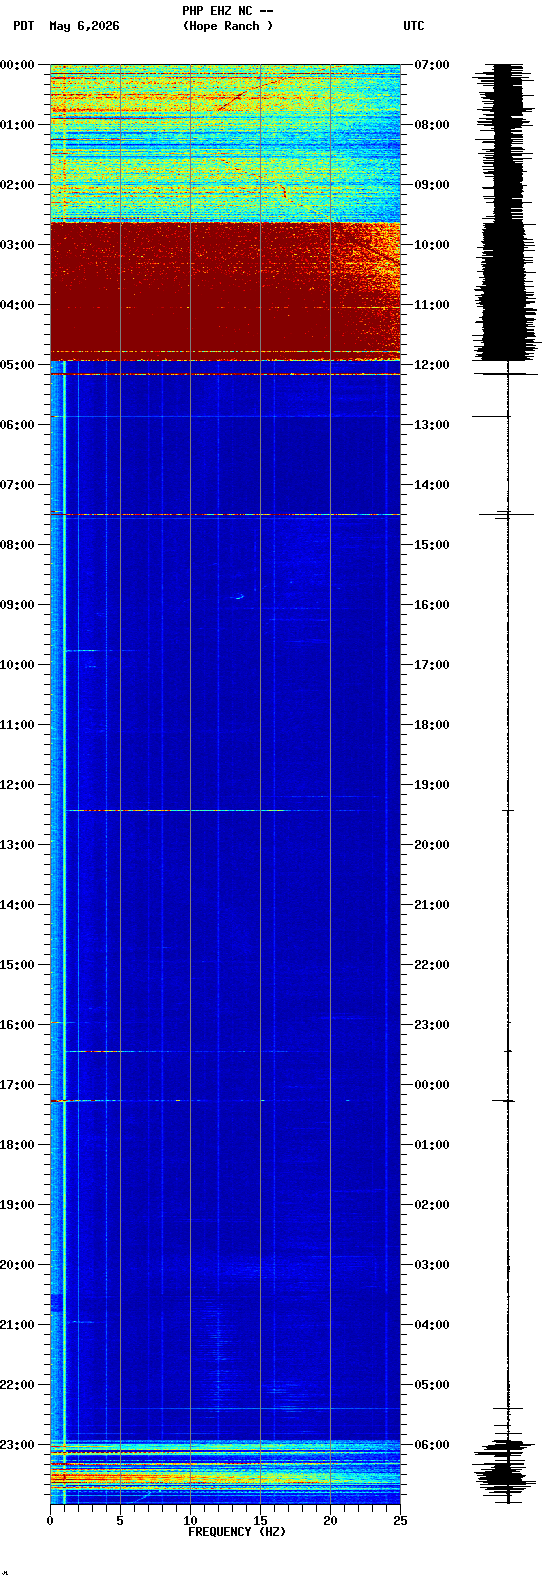The width and height of the screenshot is (552, 1584).
Task: Click the PHP EHZ NC station title
Action: [227, 11]
